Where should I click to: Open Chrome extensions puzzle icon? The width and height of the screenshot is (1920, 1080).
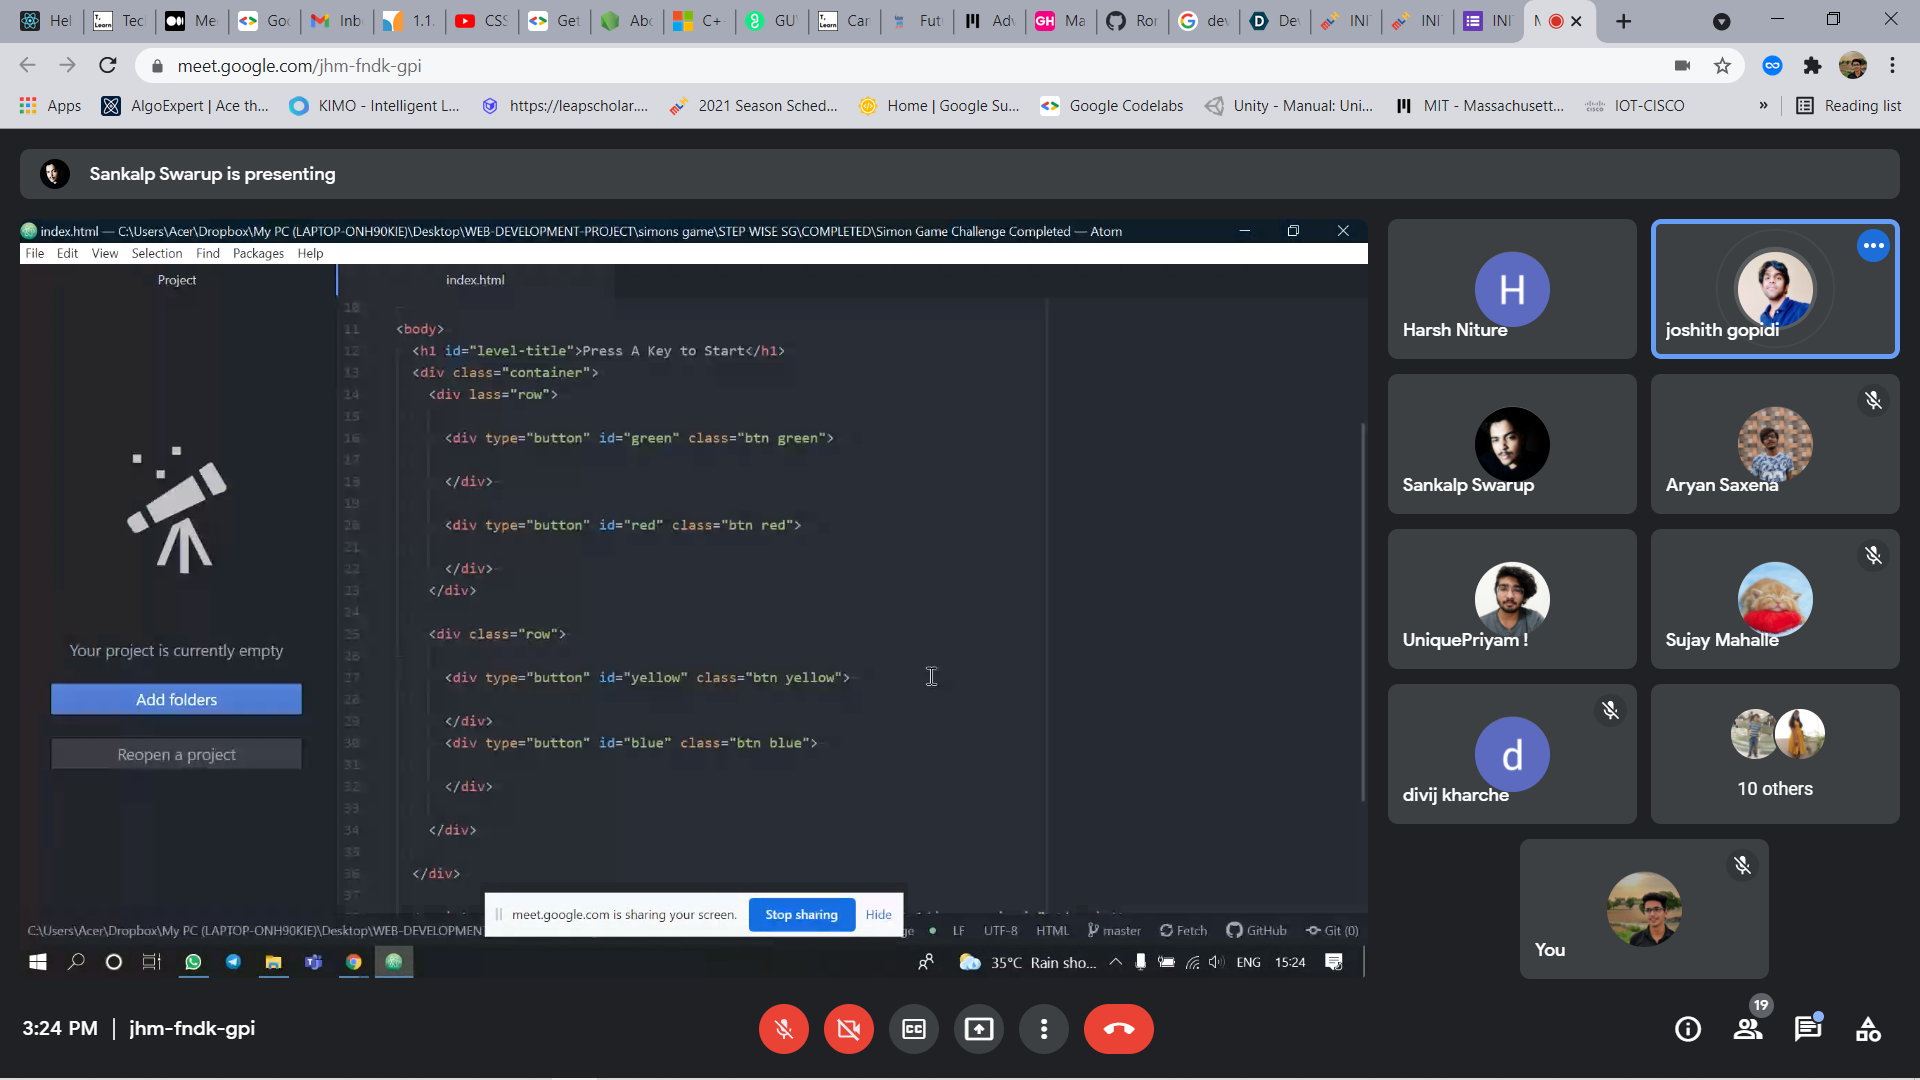click(1812, 66)
